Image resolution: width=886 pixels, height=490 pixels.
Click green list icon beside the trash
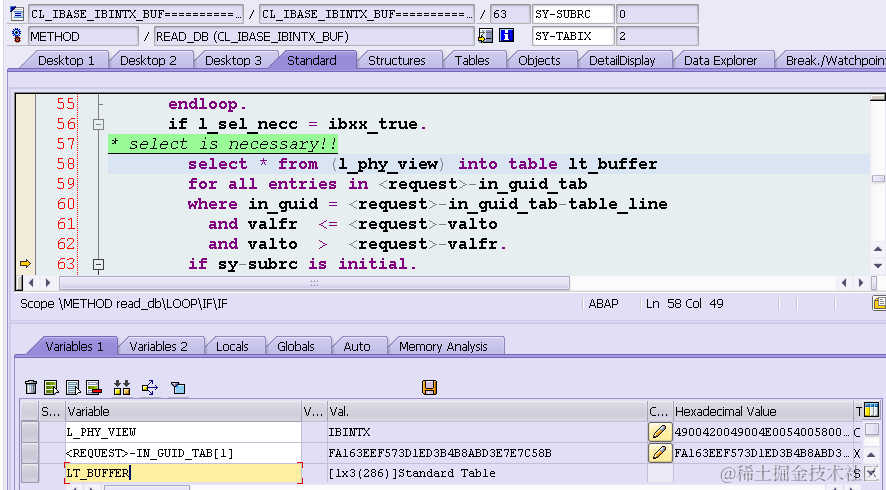click(51, 387)
